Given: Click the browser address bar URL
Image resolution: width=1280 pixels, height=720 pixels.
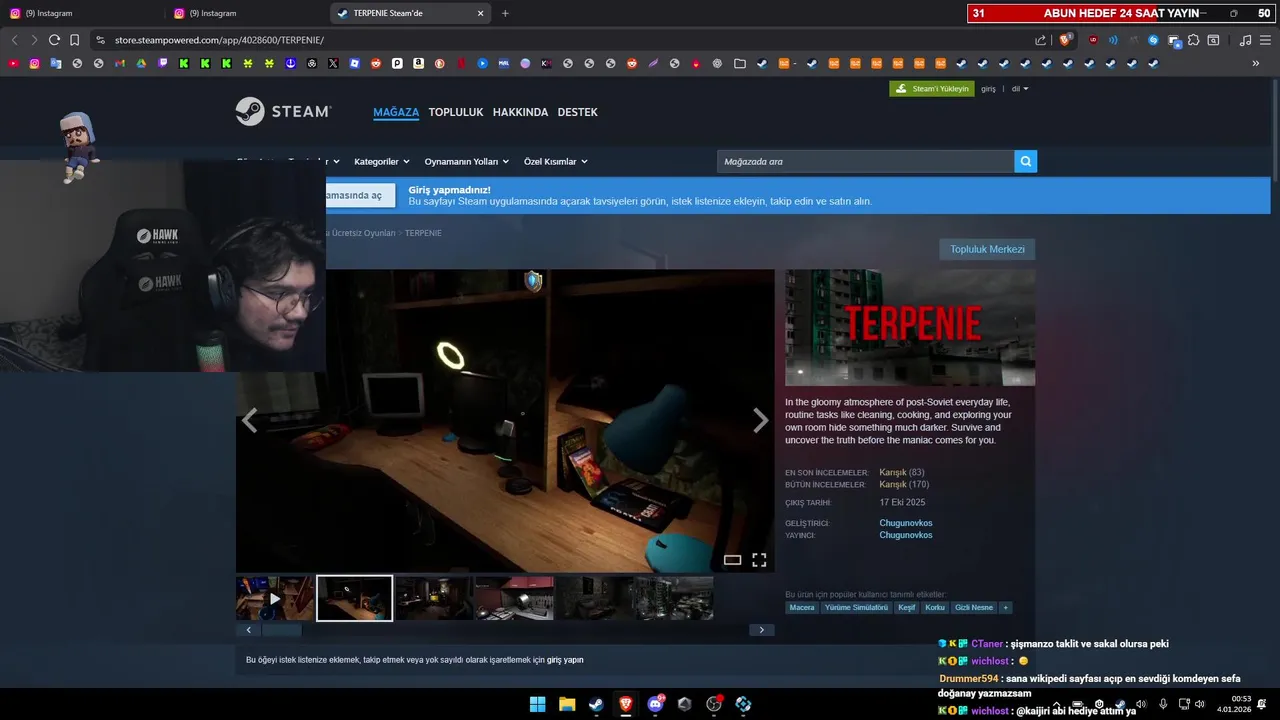Looking at the screenshot, I should (219, 40).
